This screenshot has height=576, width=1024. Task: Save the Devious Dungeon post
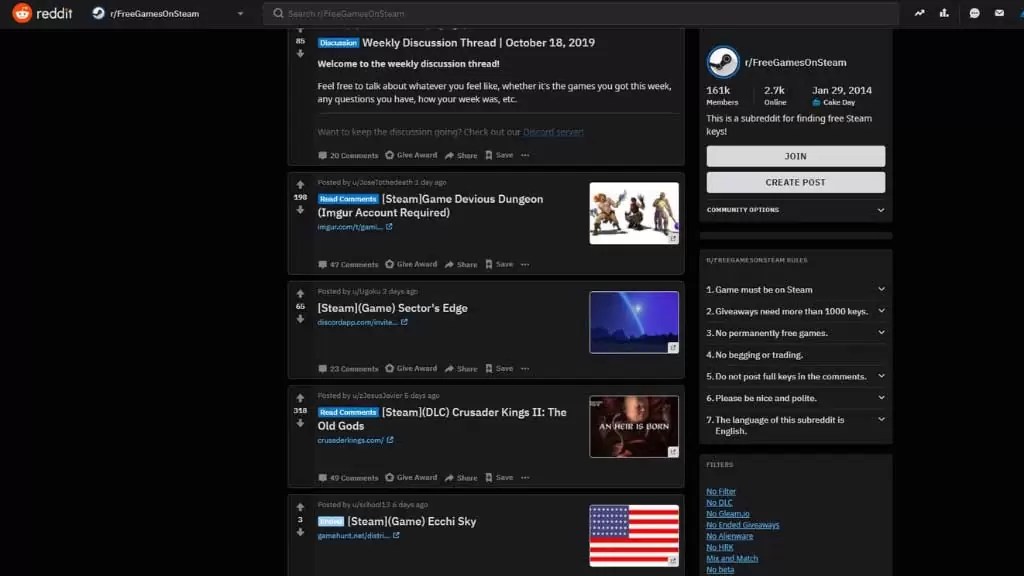(499, 264)
